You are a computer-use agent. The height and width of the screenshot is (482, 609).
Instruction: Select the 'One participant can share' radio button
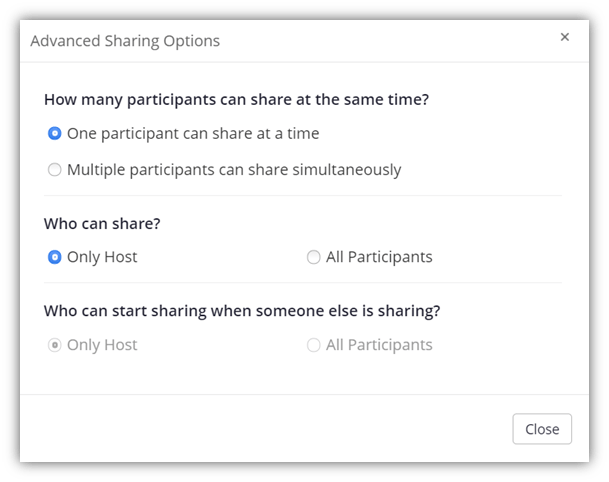(54, 133)
